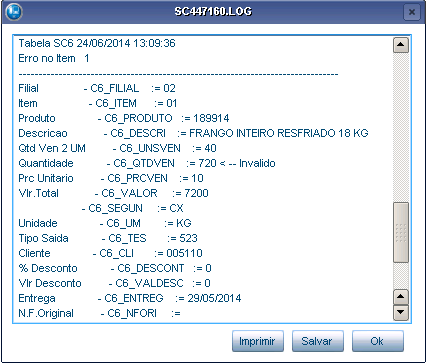Viewport: 429px width, 363px height.
Task: Click the 'Erro no Item 1' line
Action: coord(54,58)
